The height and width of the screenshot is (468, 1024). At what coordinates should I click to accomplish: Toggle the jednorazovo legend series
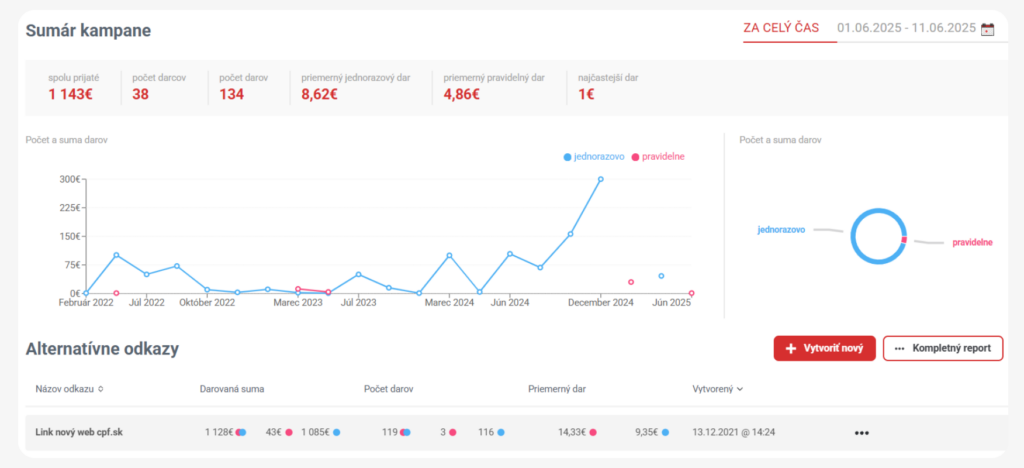pos(594,157)
